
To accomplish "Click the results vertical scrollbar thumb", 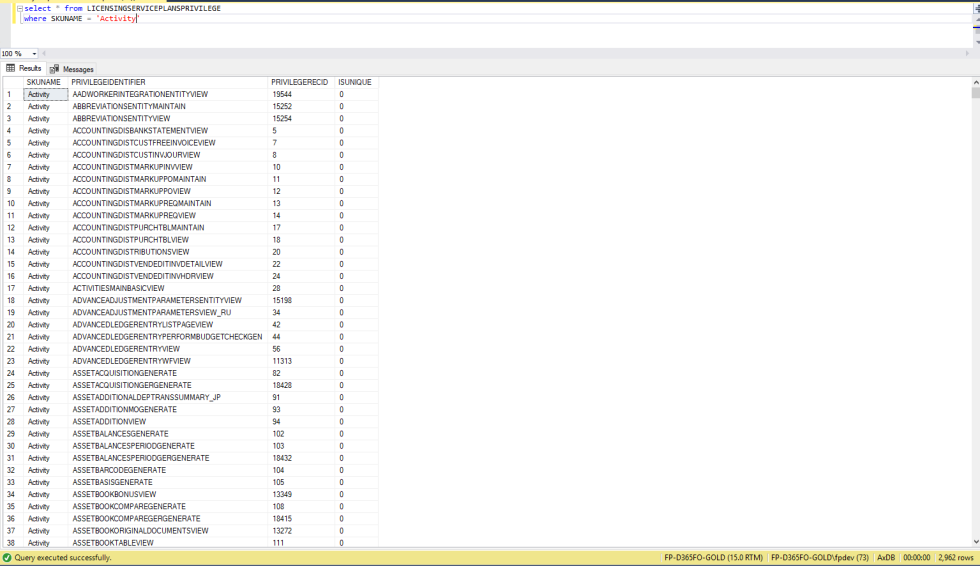I will point(975,93).
